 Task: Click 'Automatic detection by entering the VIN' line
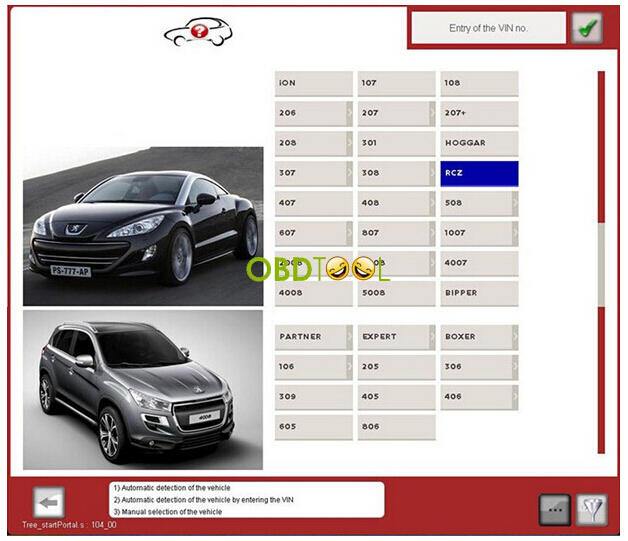point(203,500)
